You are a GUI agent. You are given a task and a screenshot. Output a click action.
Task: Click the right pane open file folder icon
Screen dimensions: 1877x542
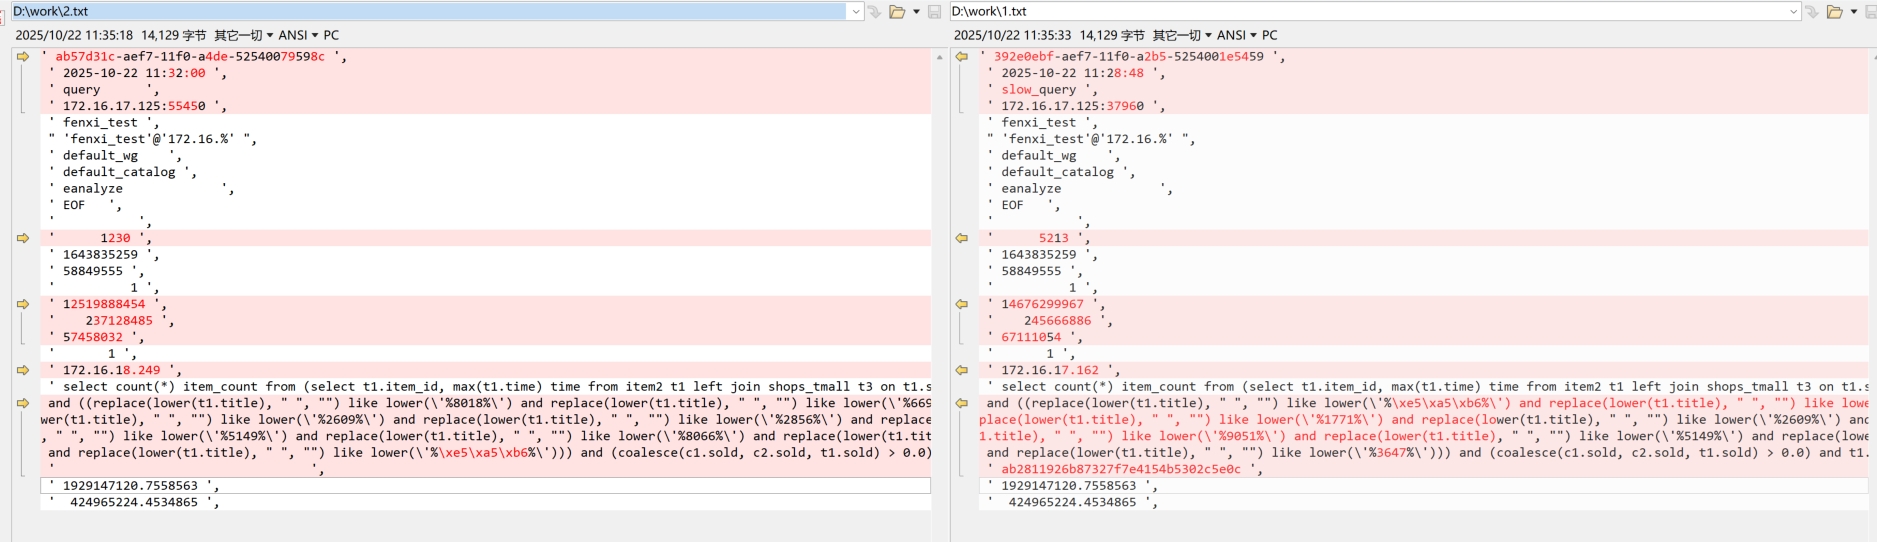tap(1835, 12)
